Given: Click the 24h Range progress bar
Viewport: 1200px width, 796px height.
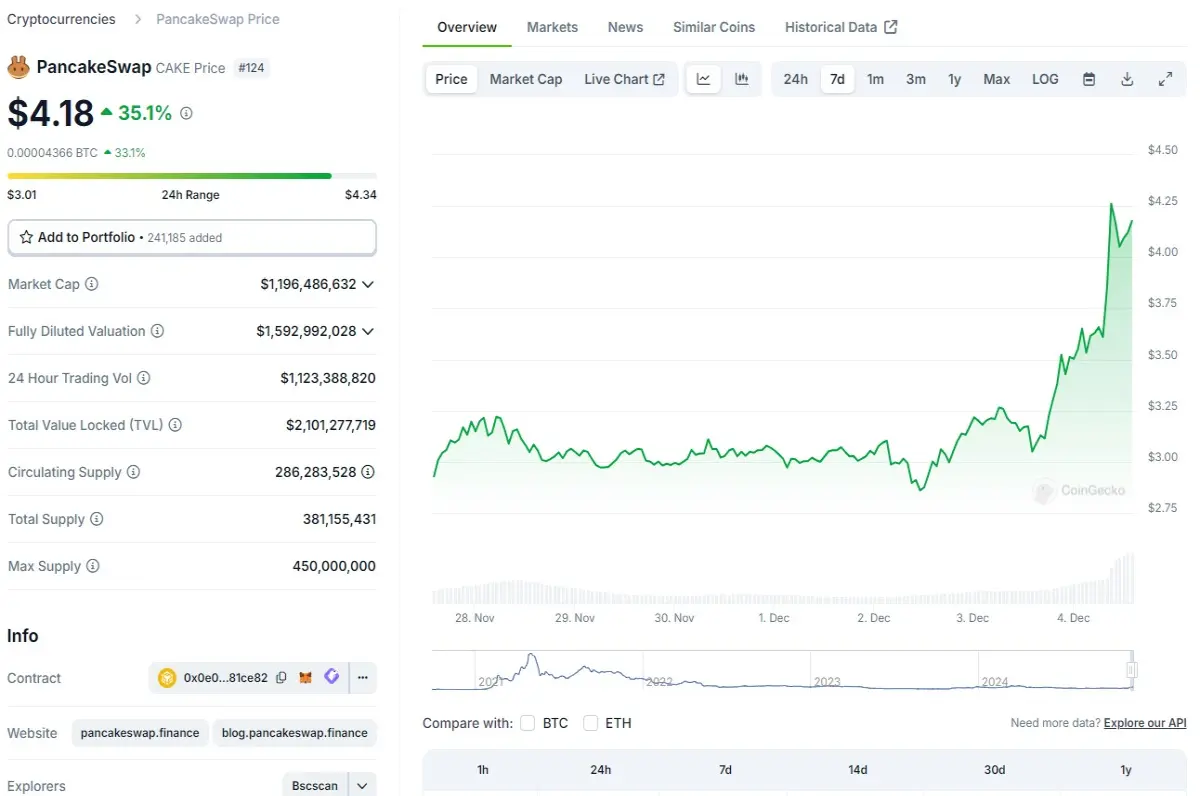Looking at the screenshot, I should (x=192, y=175).
